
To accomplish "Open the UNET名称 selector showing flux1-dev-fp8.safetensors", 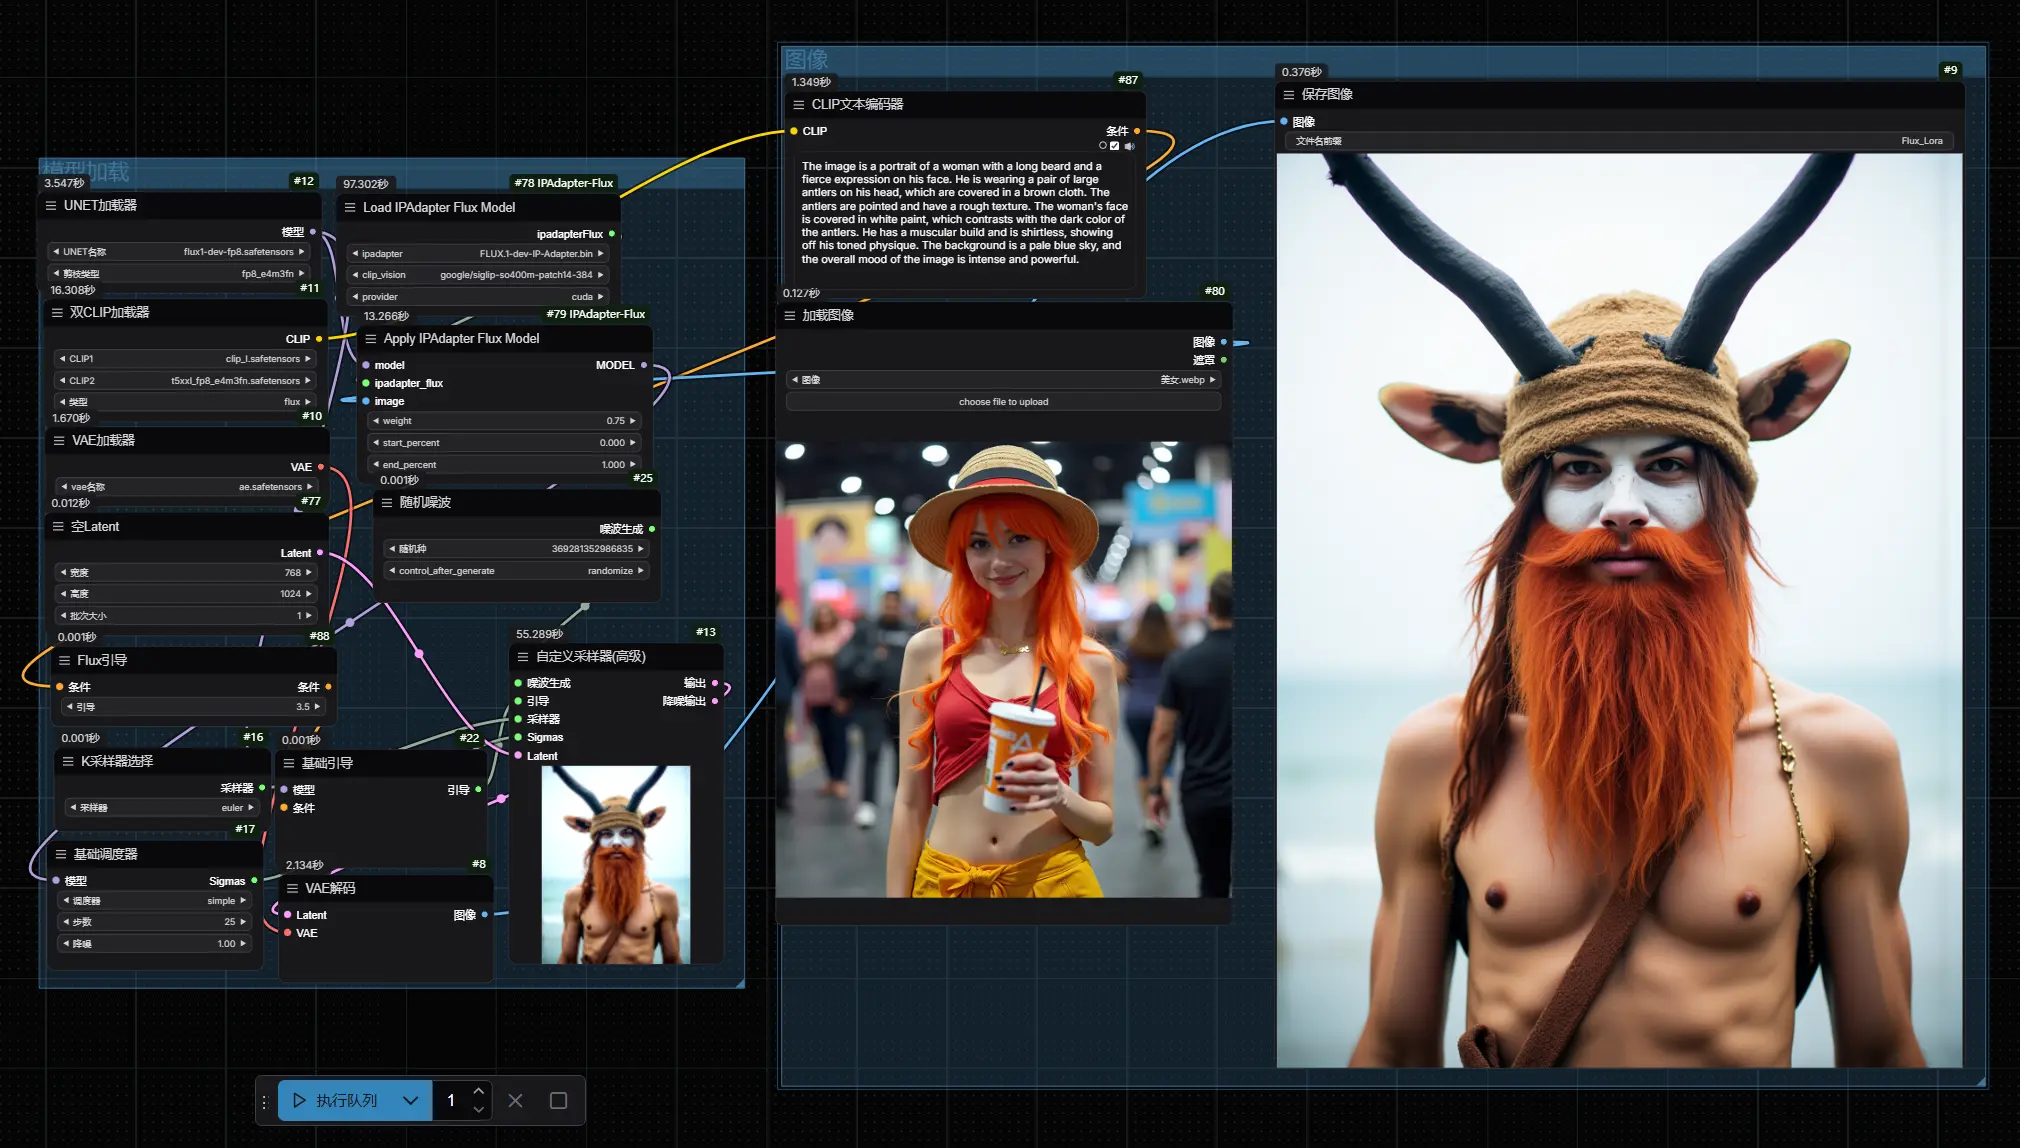I will [x=179, y=252].
